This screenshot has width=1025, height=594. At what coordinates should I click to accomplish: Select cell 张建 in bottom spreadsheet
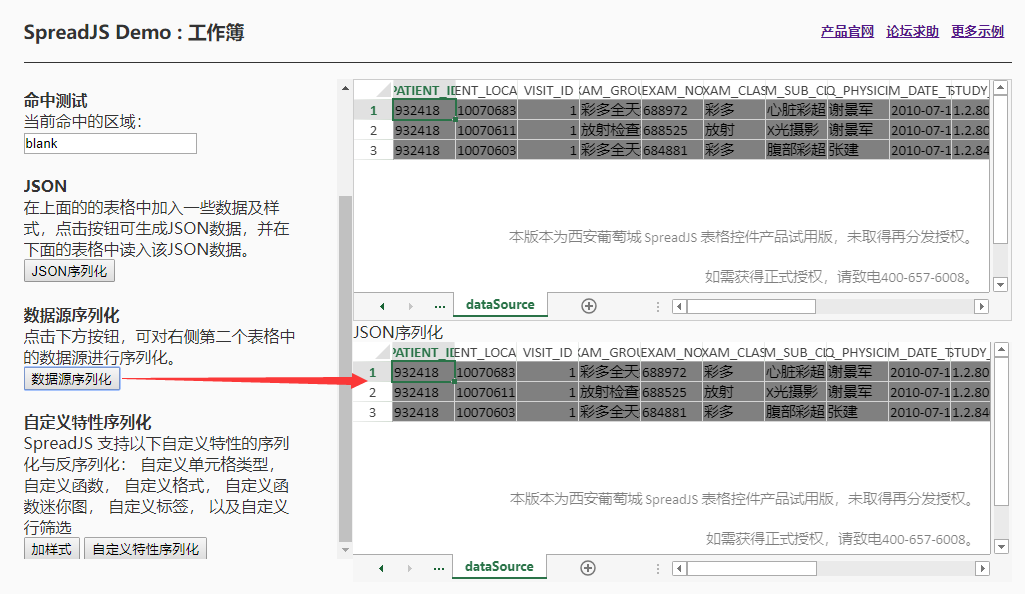pos(857,412)
